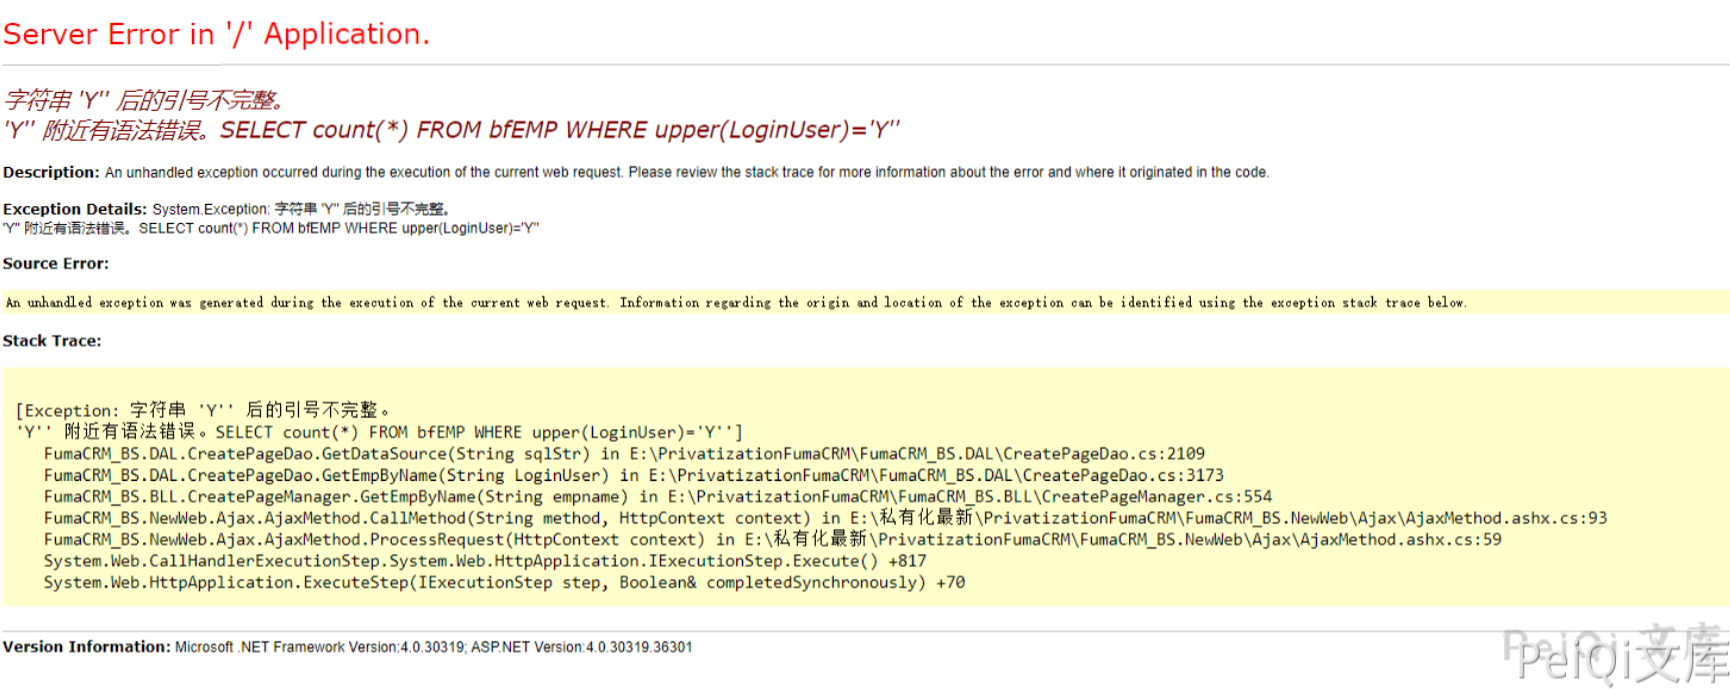Click the AjaxMethod.ProcessRequest stack trace line
The height and width of the screenshot is (689, 1730).
772,540
